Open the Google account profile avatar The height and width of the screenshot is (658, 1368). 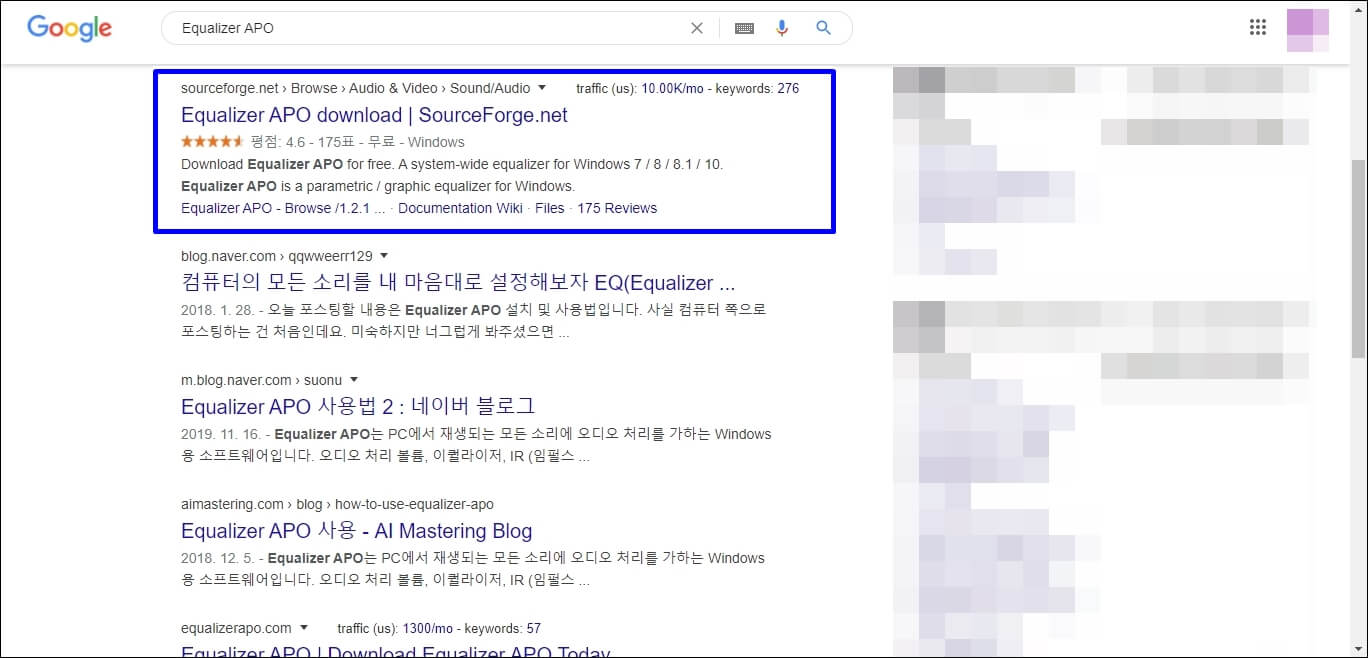(1308, 29)
